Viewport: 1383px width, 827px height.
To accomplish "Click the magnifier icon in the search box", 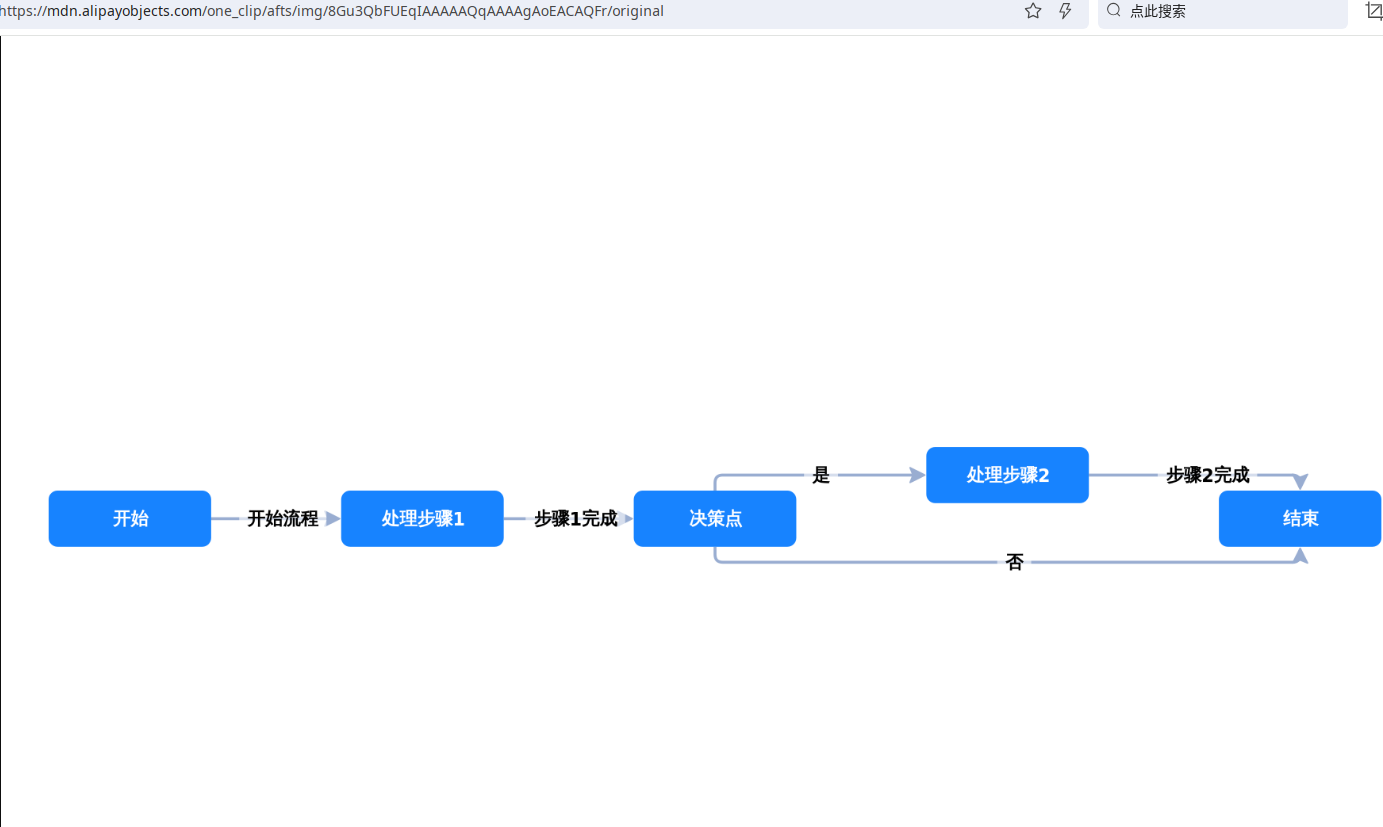I will [1113, 10].
